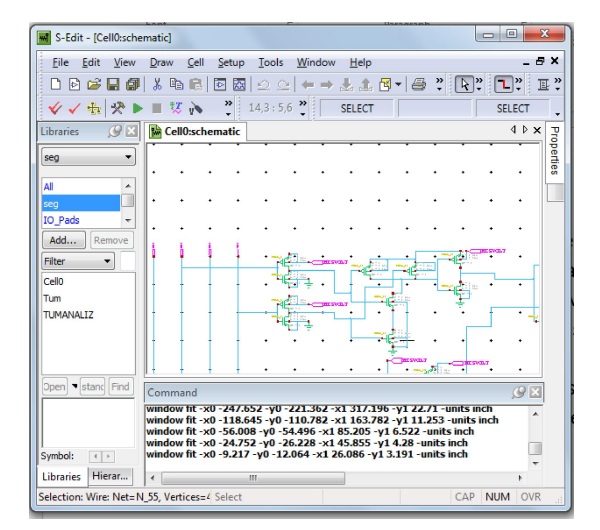Click the yellow hierarchy tool icon
Image resolution: width=600 pixels, height=530 pixels.
94,108
